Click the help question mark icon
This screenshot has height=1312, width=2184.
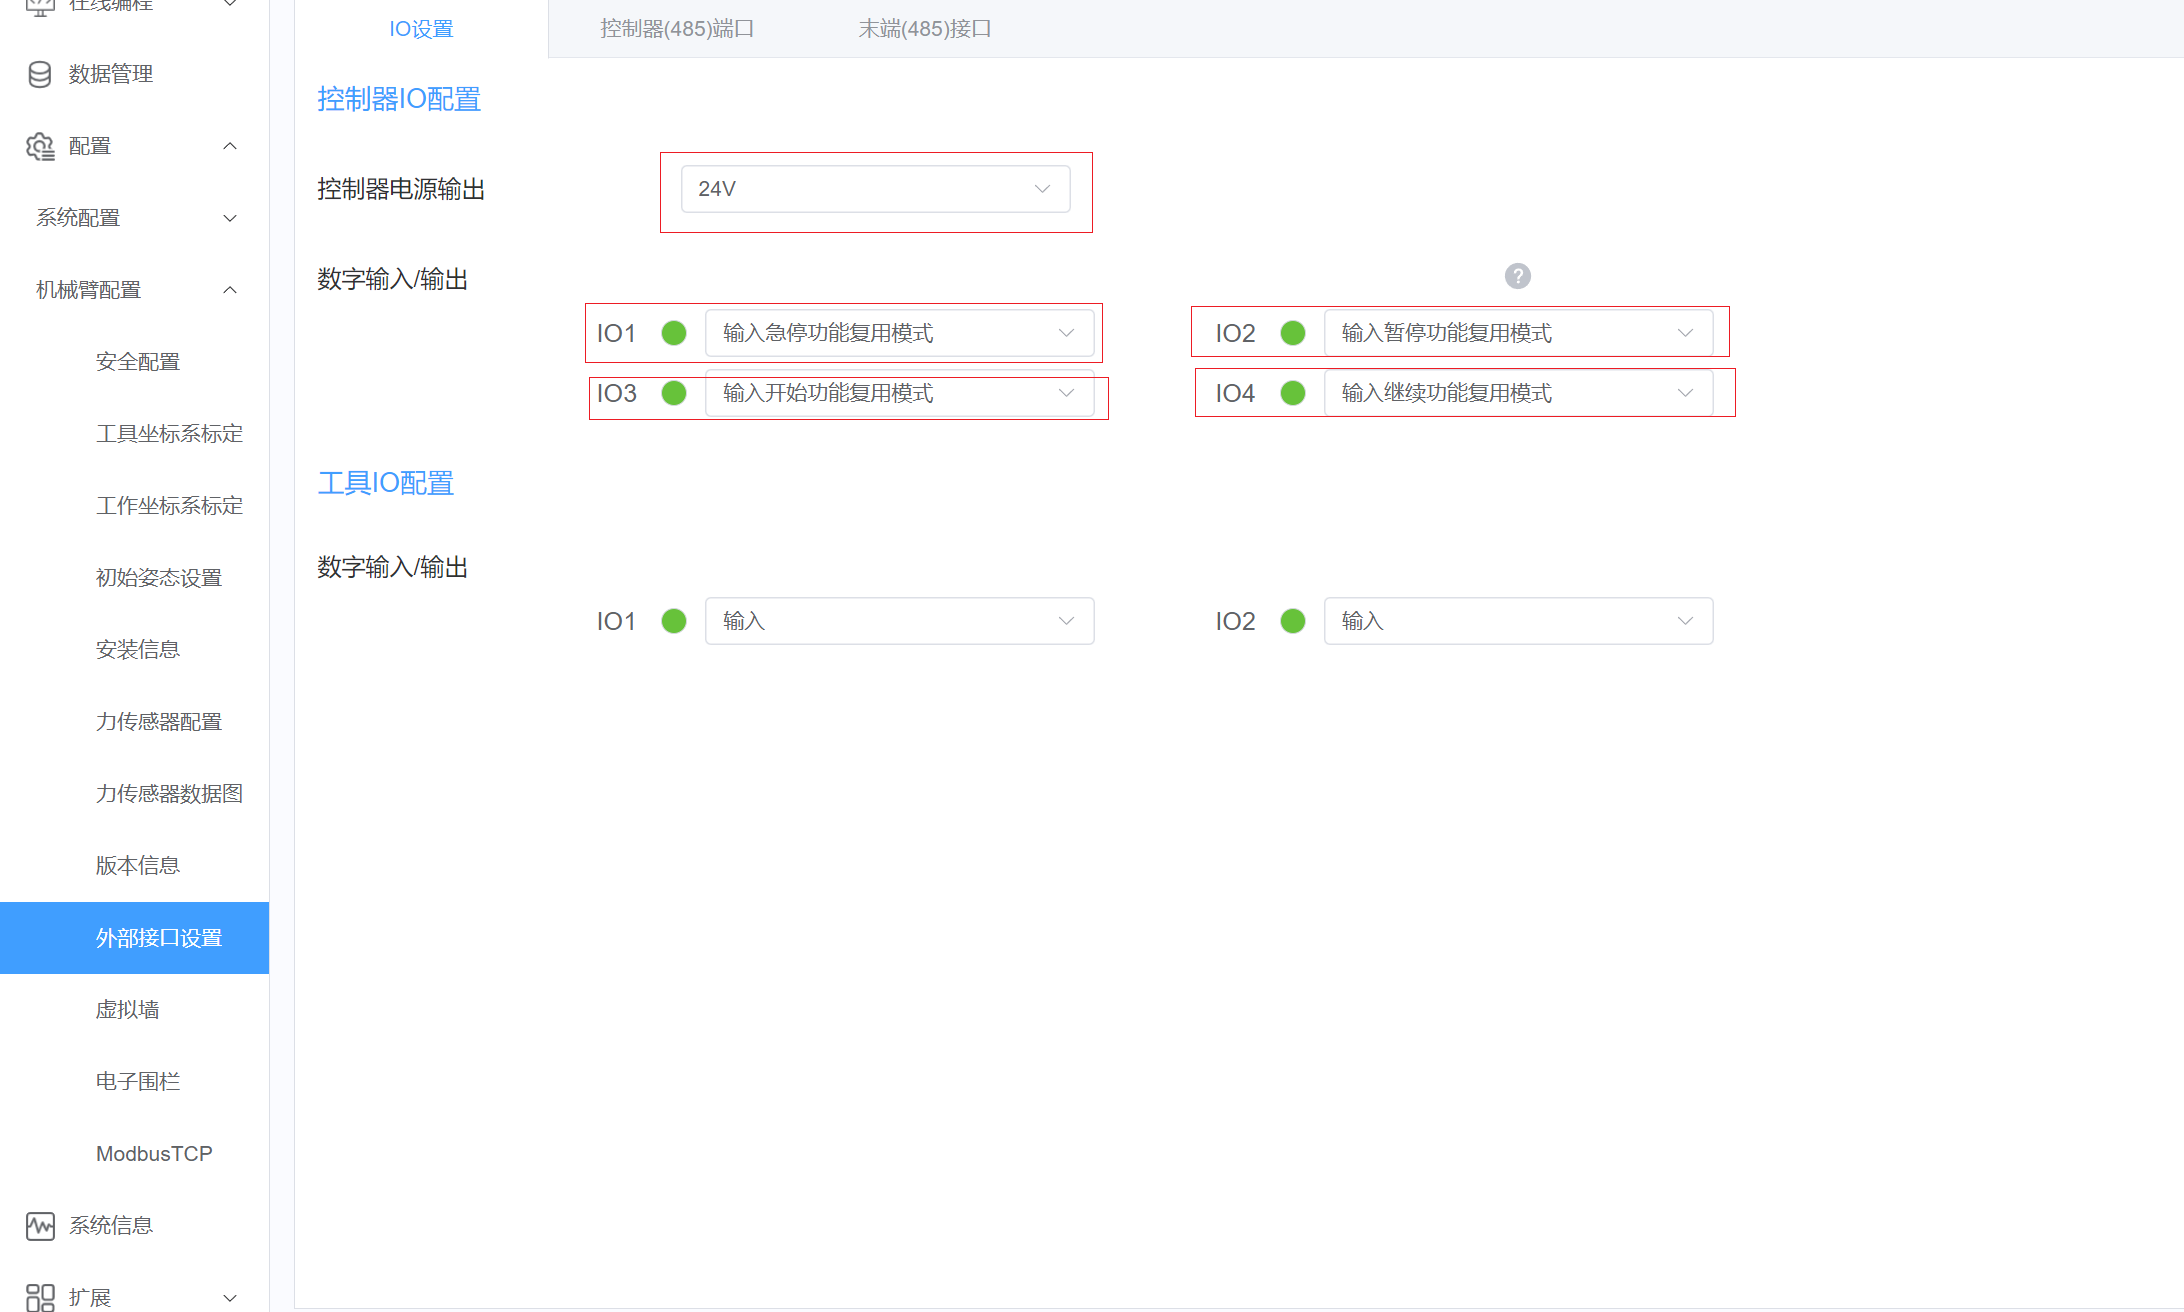point(1517,276)
